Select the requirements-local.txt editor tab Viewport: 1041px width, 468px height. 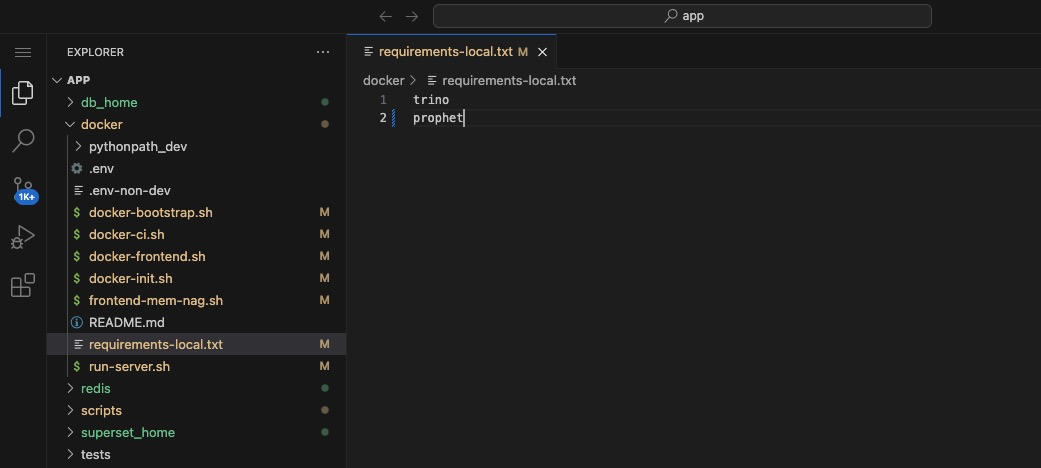451,52
